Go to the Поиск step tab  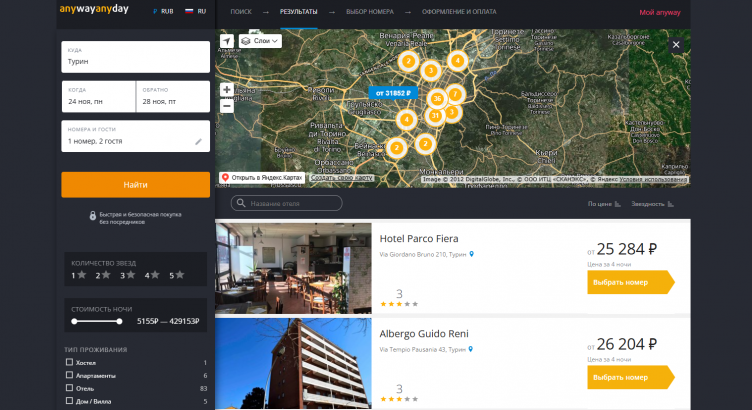click(240, 12)
